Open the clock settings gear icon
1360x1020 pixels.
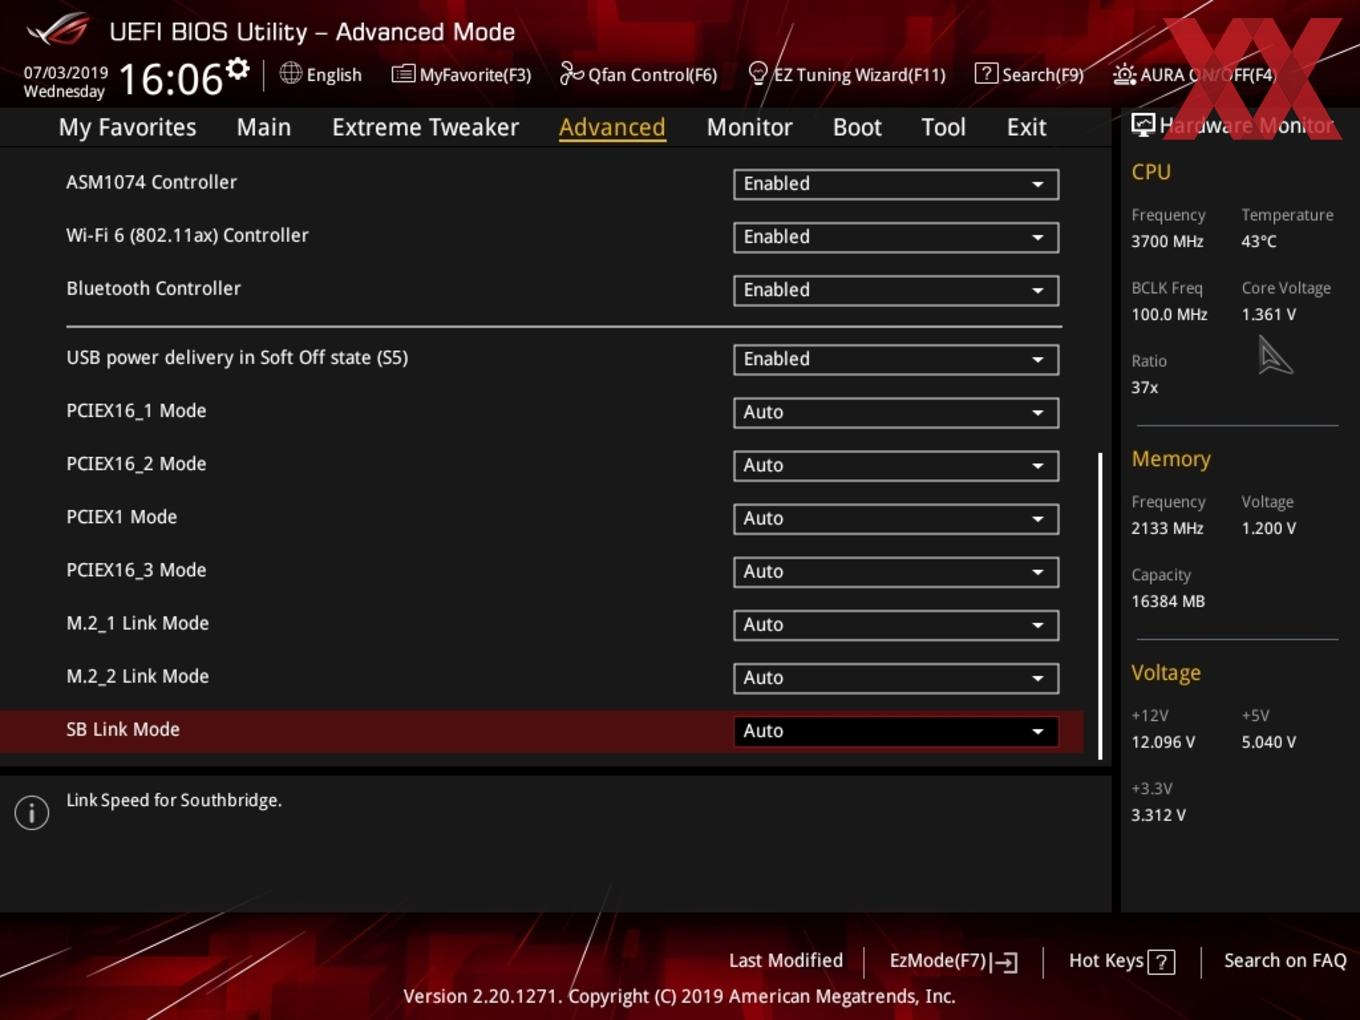(x=238, y=69)
